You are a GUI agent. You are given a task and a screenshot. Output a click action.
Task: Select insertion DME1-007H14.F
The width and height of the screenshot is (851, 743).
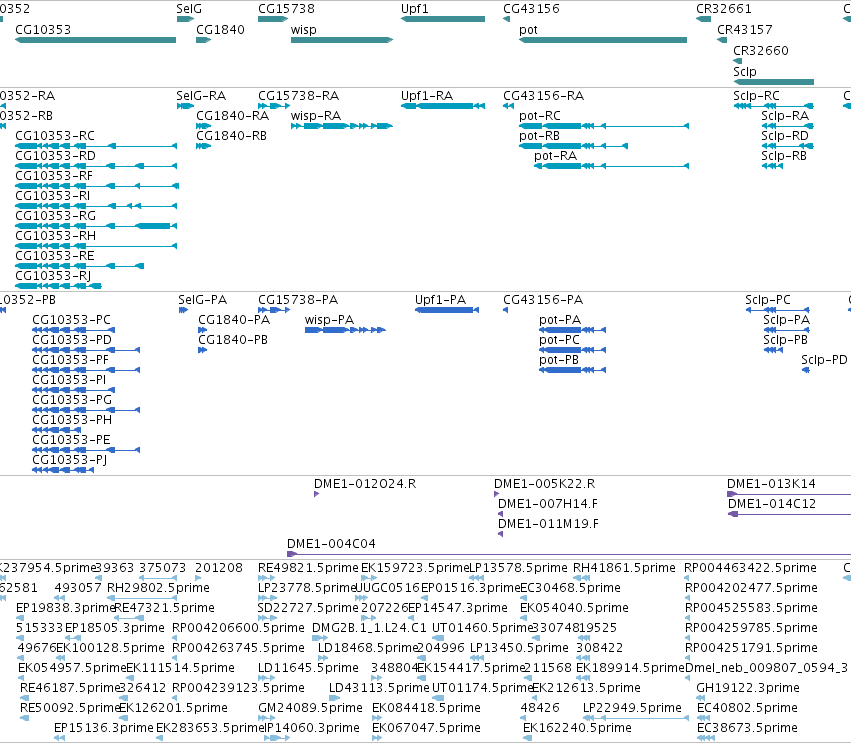click(500, 514)
